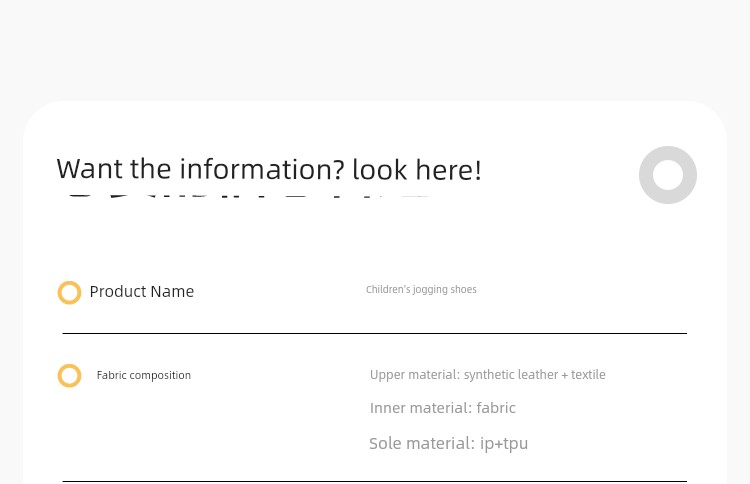This screenshot has width=750, height=484.
Task: Click the empty gray area above the card
Action: tap(375, 48)
